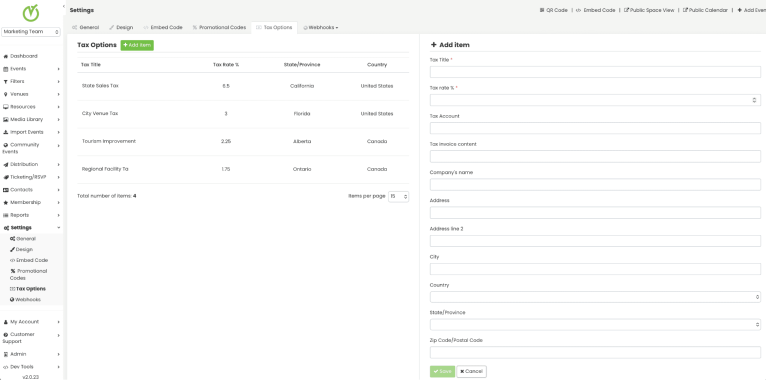Viewport: 766px width, 380px height.
Task: Select Webhooks in sidebar submenu
Action: click(x=25, y=299)
